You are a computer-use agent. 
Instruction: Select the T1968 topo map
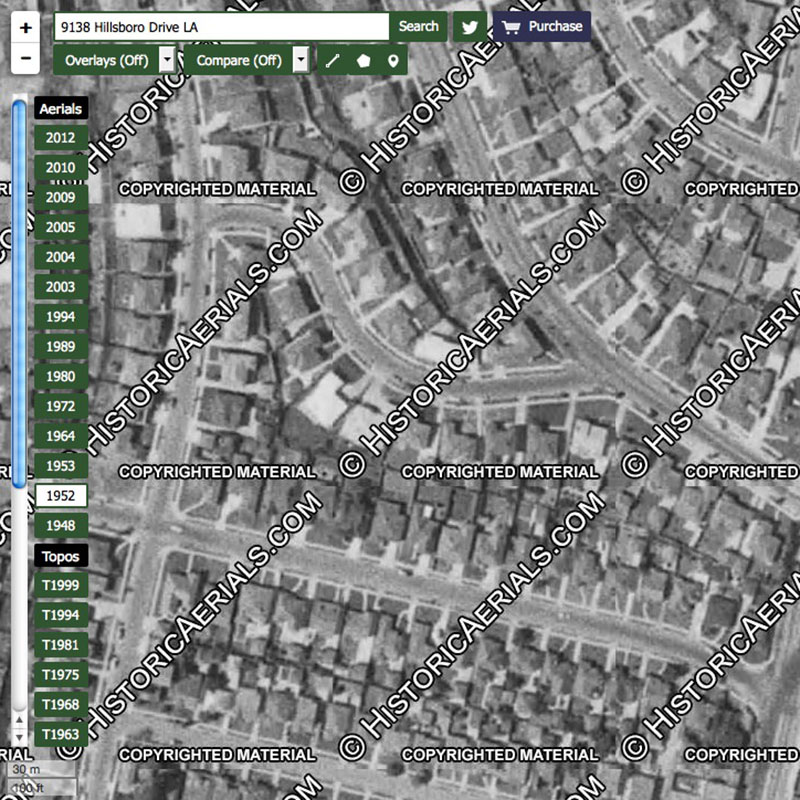(x=61, y=704)
